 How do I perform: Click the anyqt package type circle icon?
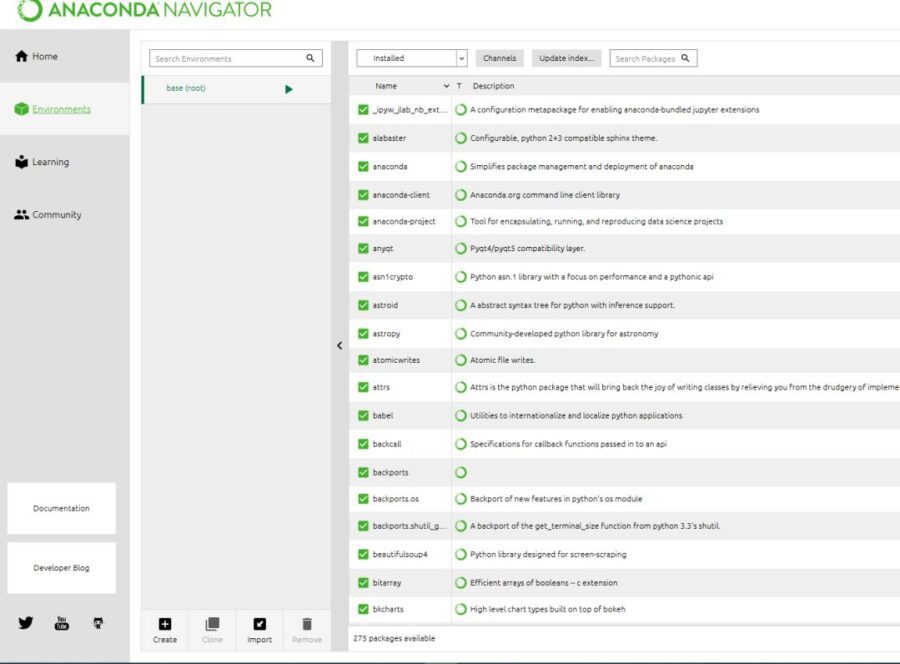pyautogui.click(x=460, y=248)
